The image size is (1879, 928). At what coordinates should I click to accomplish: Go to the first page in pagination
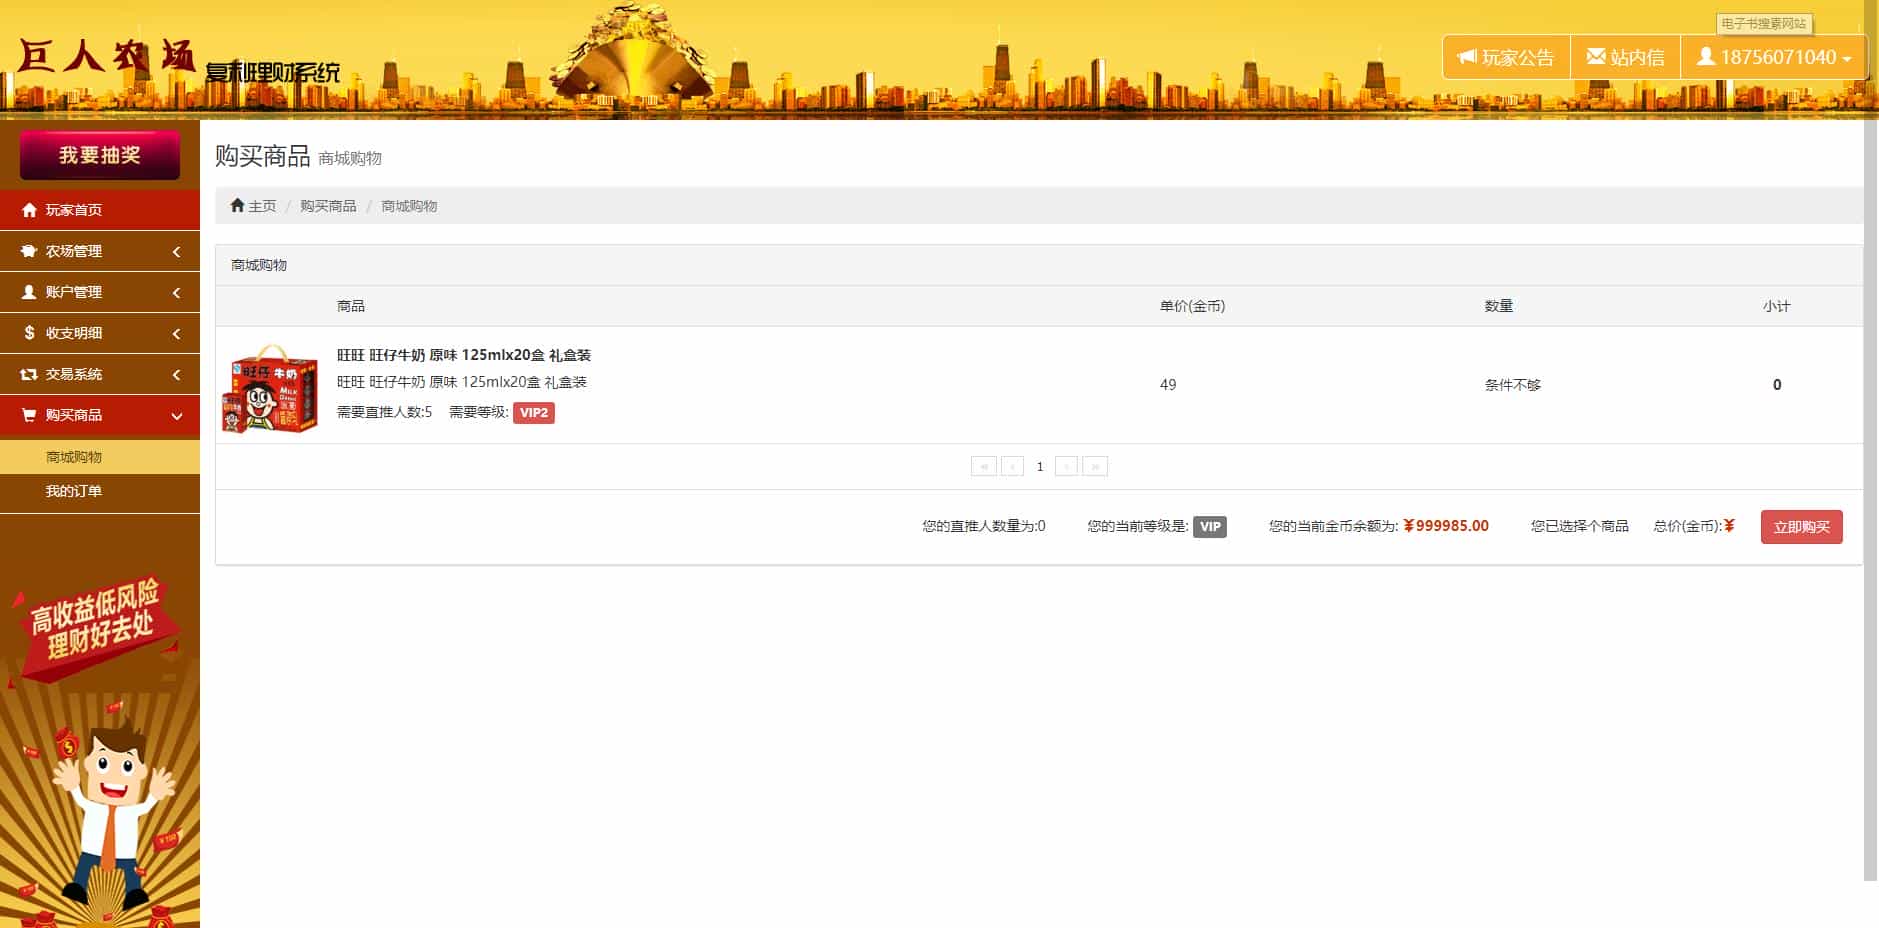pos(984,466)
